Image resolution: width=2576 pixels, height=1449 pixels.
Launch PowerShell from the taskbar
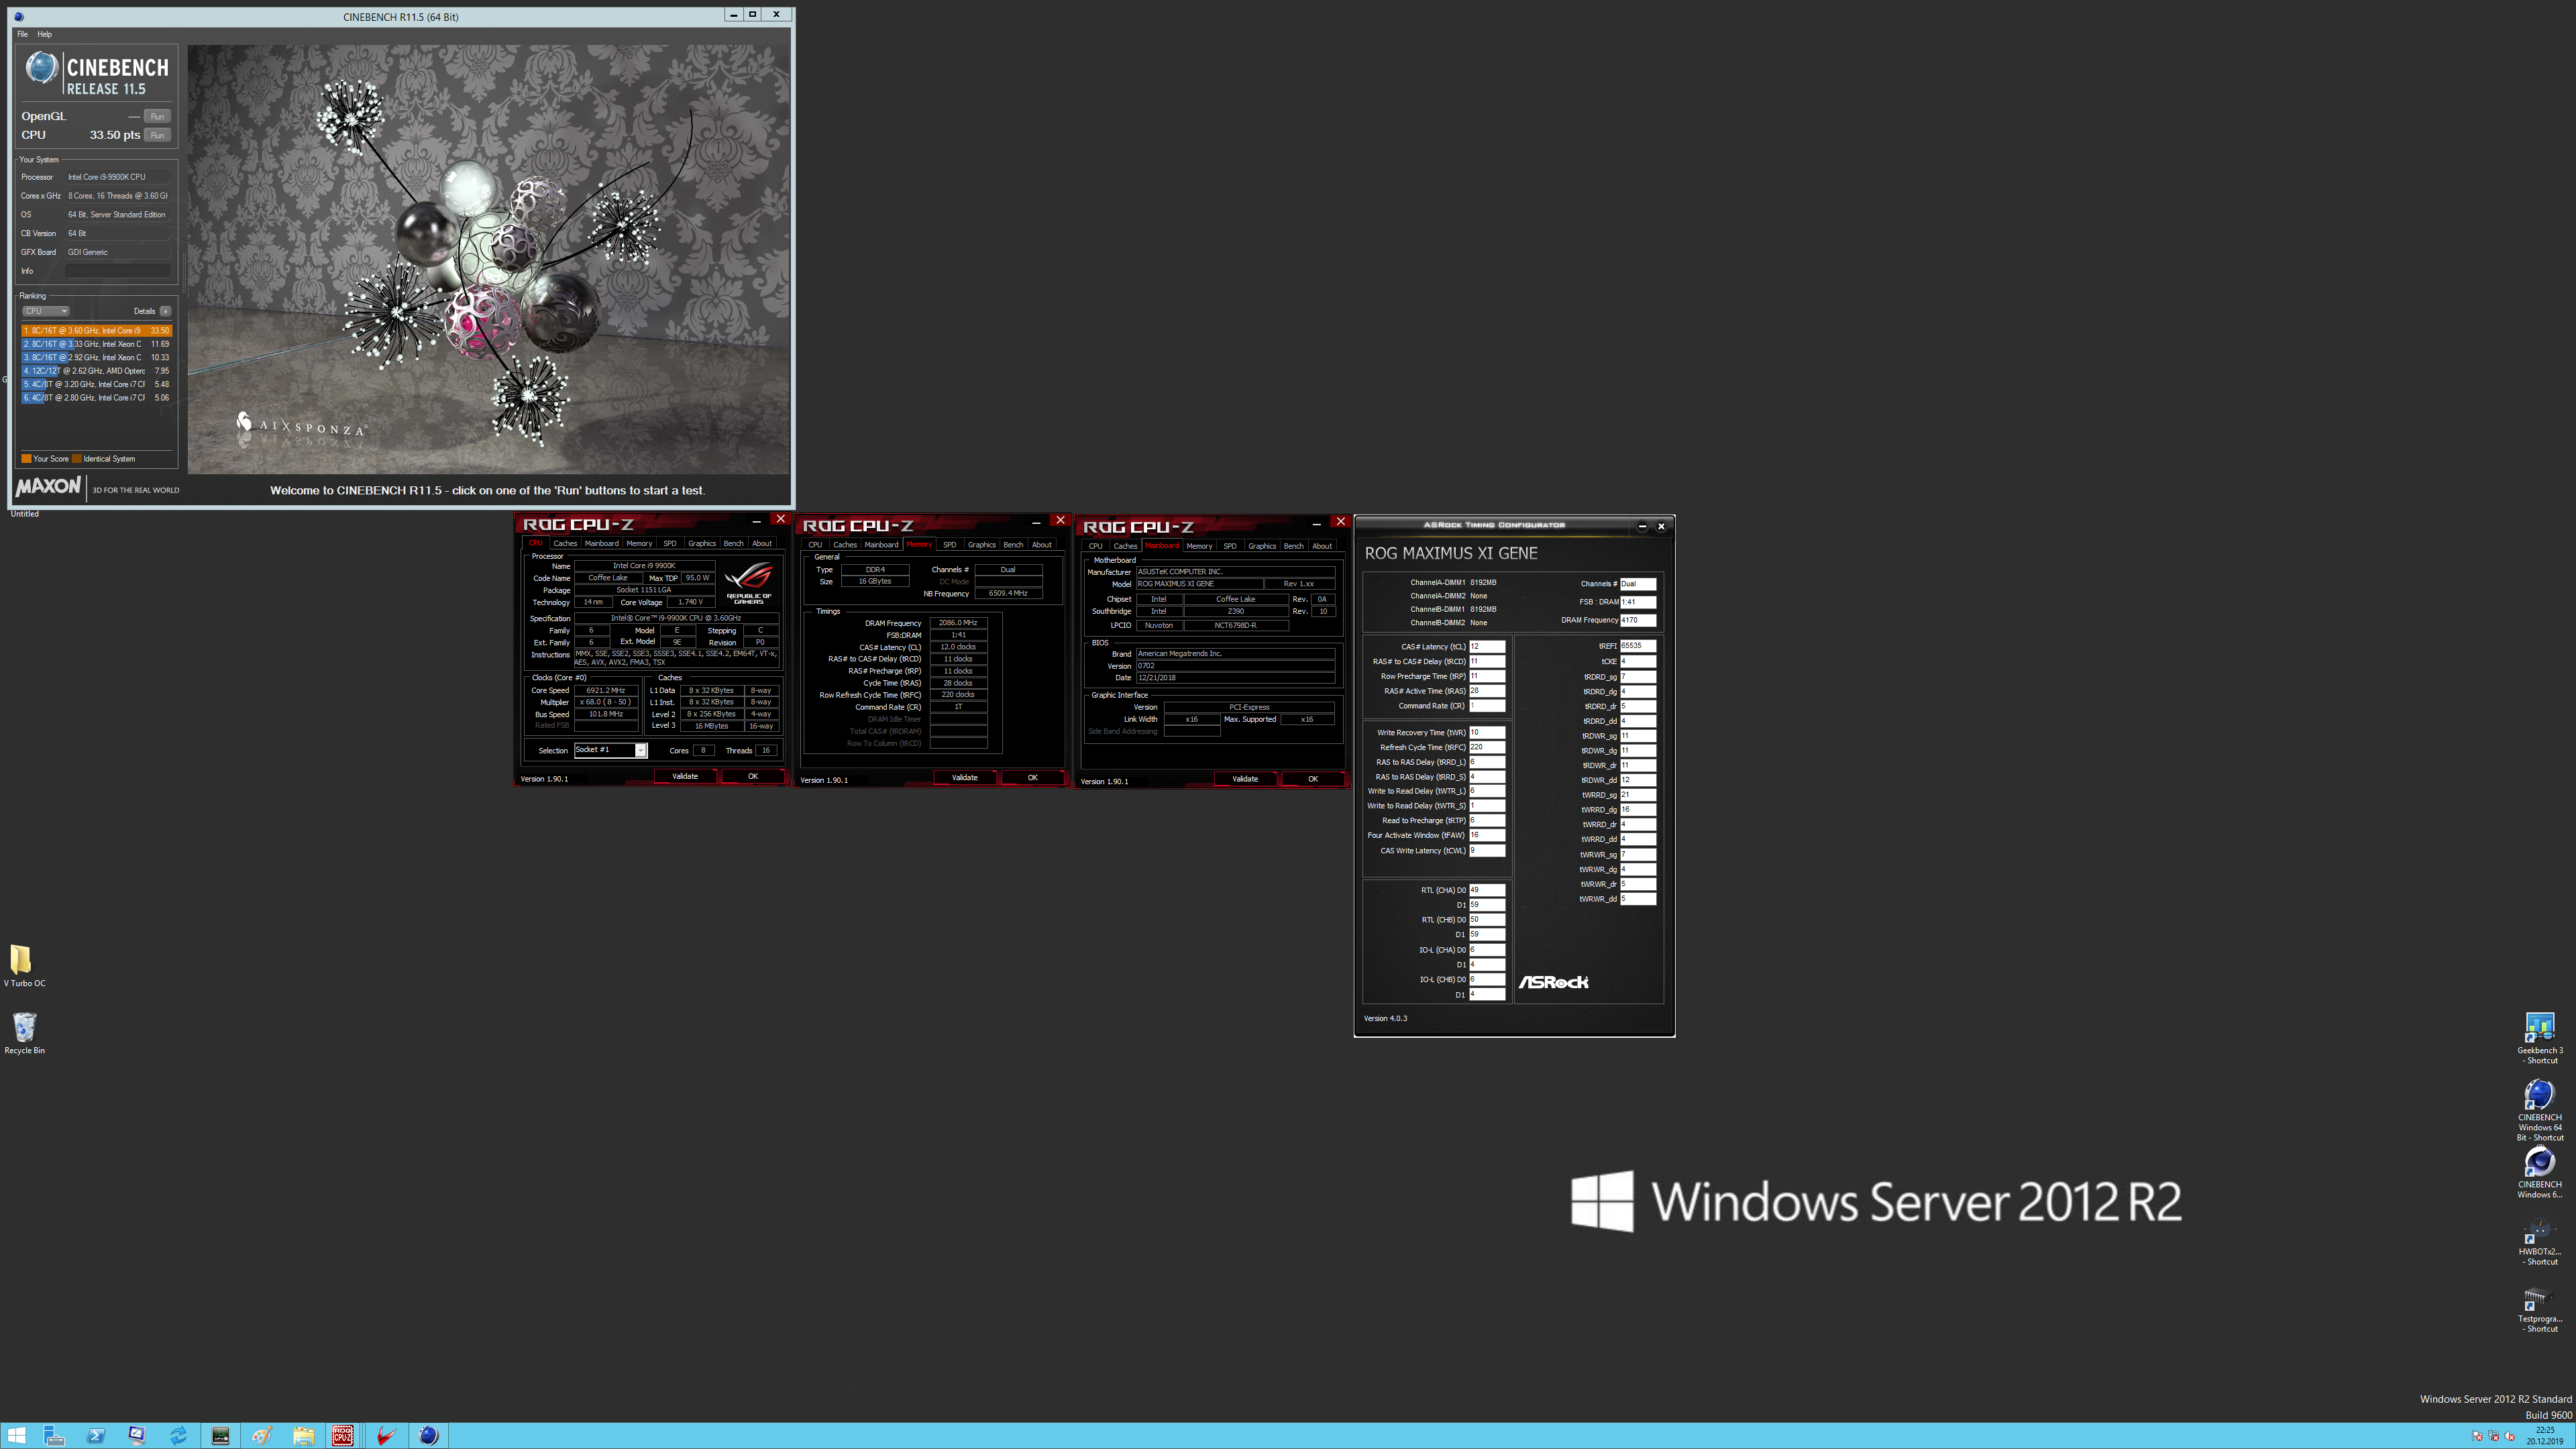96,1436
